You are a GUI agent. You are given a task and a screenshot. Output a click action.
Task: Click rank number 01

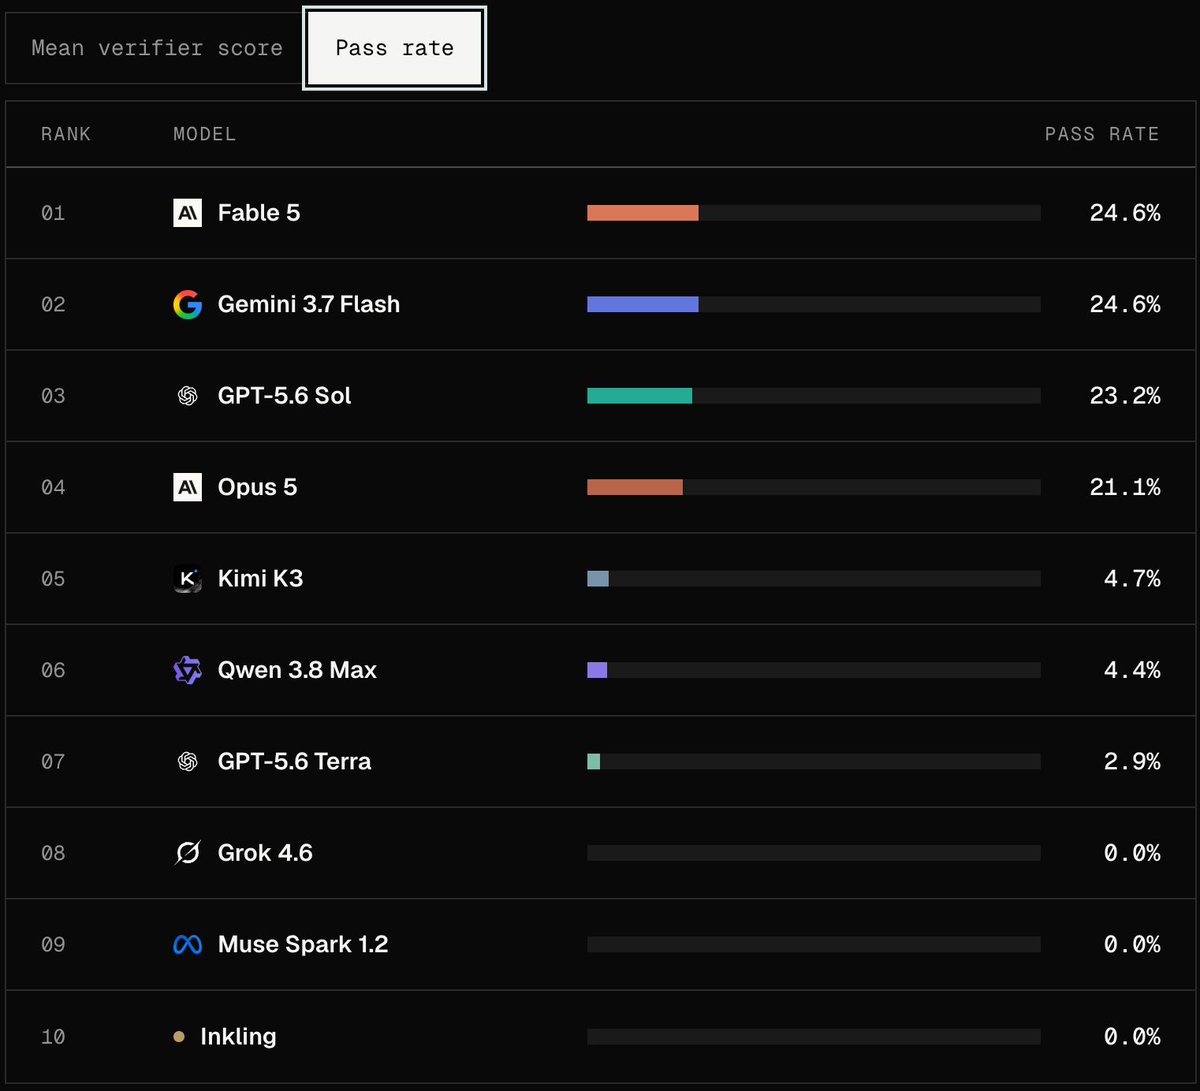[53, 213]
